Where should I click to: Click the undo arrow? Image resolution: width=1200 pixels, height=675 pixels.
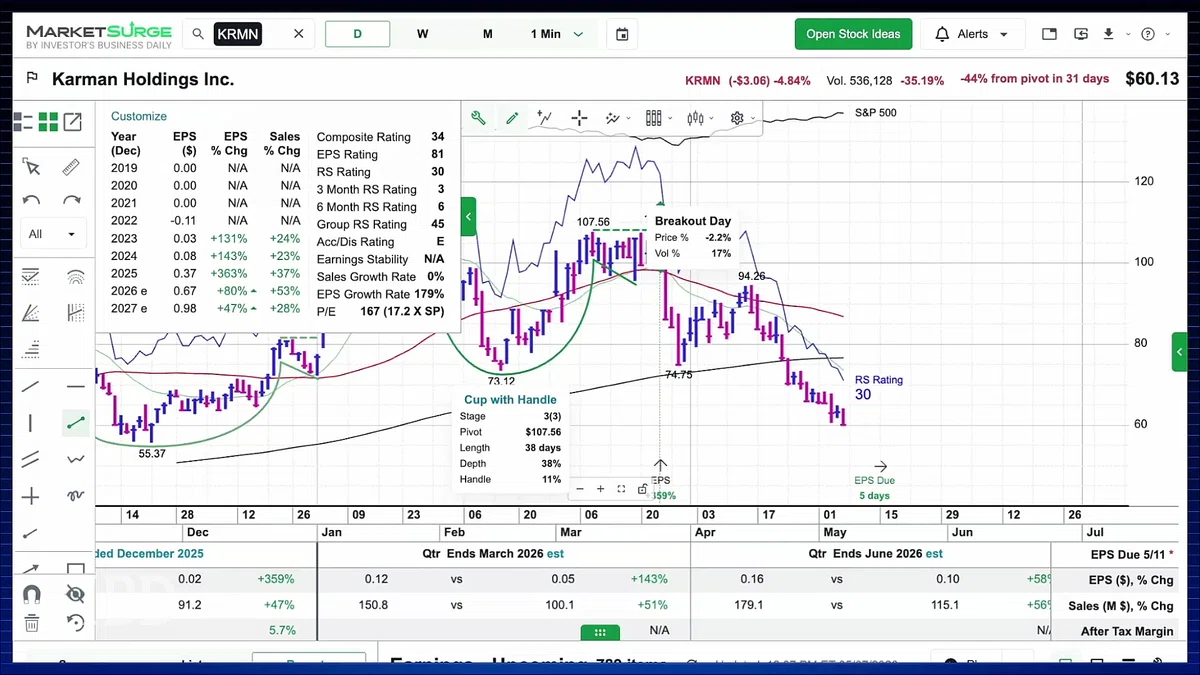[31, 200]
